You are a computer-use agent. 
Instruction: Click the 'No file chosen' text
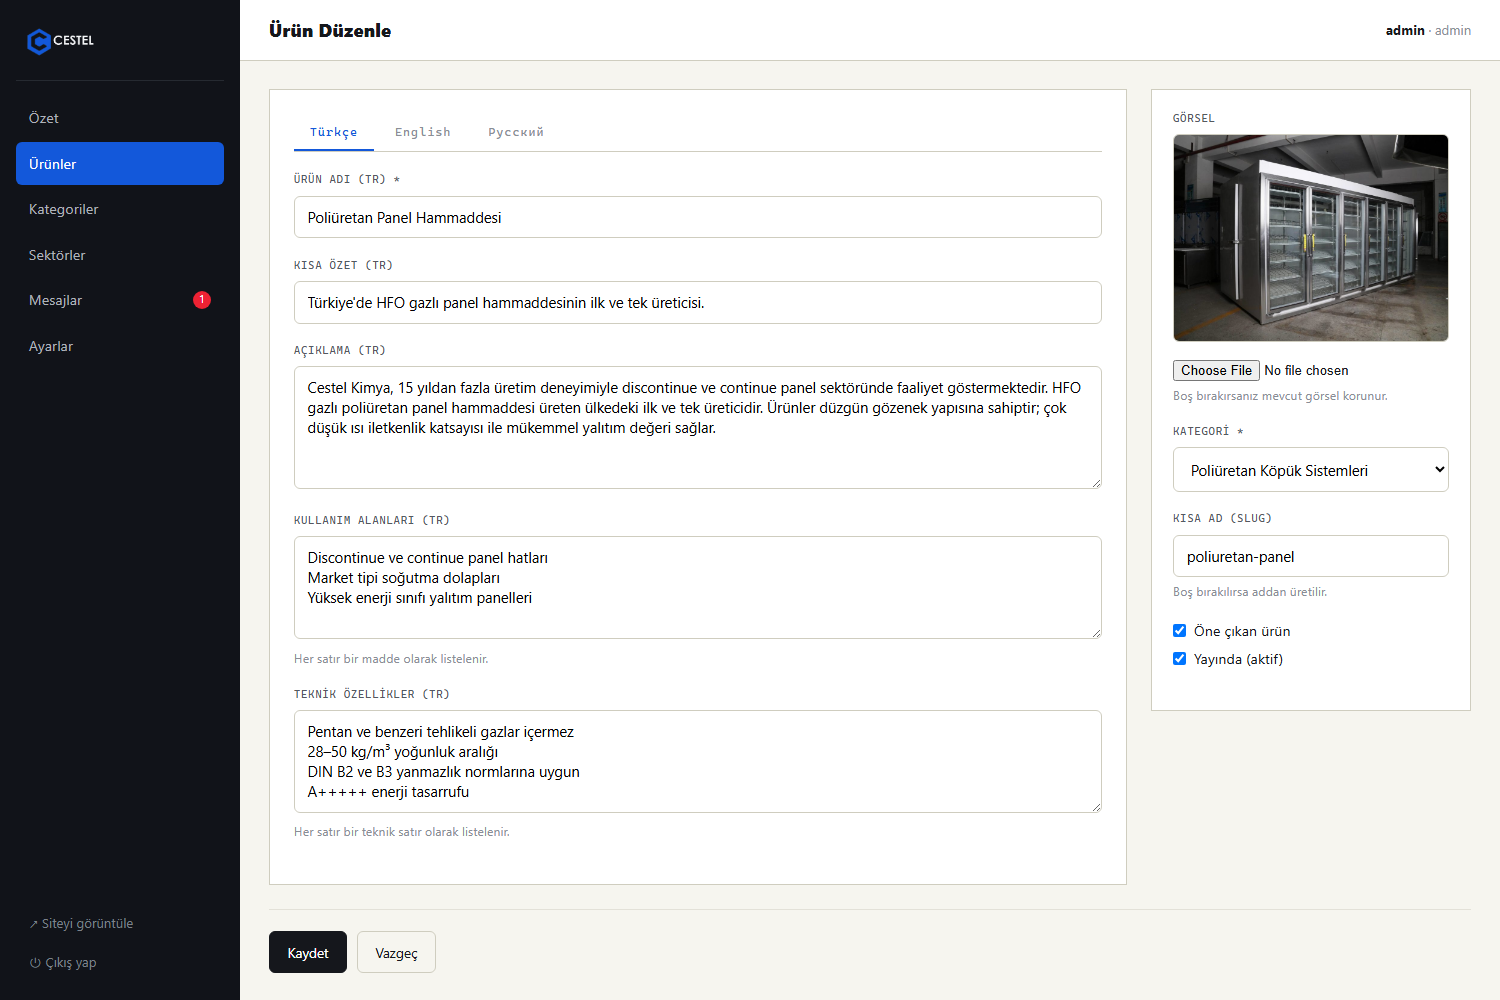point(1306,370)
